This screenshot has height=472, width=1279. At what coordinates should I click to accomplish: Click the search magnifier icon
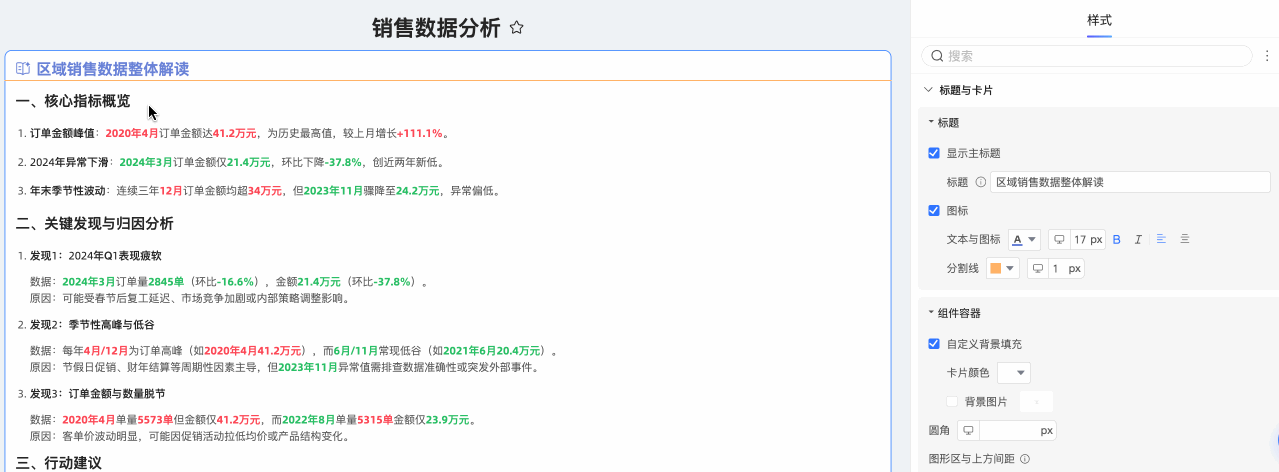coord(937,56)
